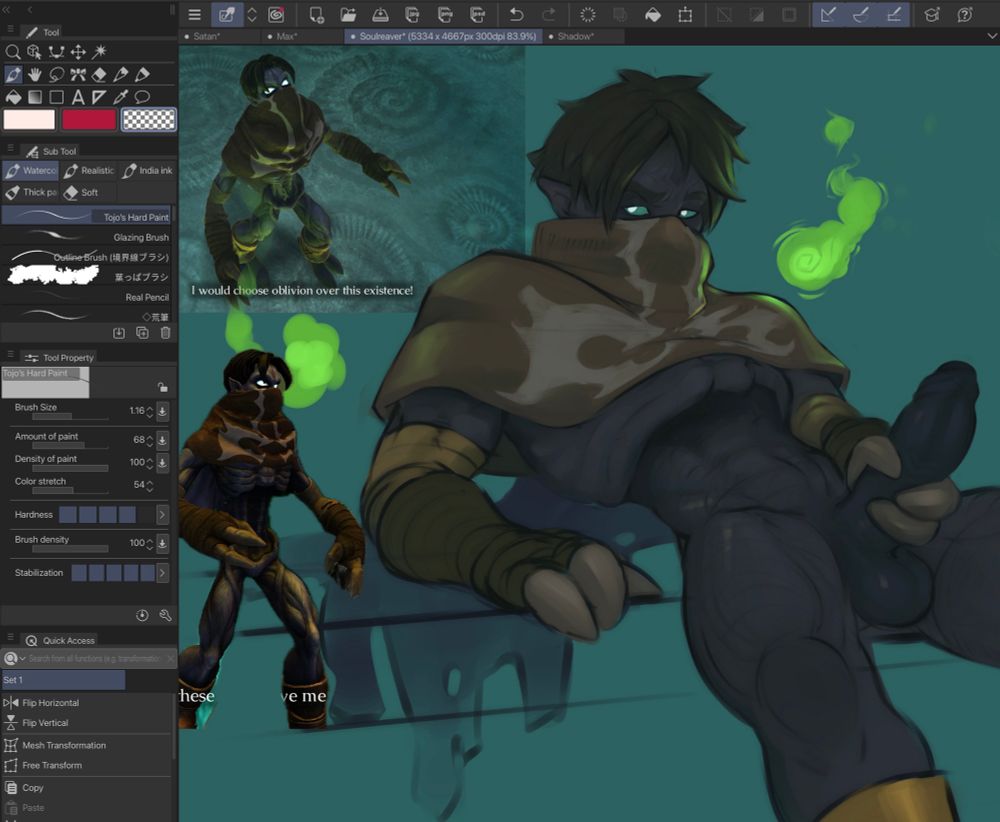Screen dimensions: 1000x822
Task: Delete sub tool trash icon
Action: tap(165, 333)
